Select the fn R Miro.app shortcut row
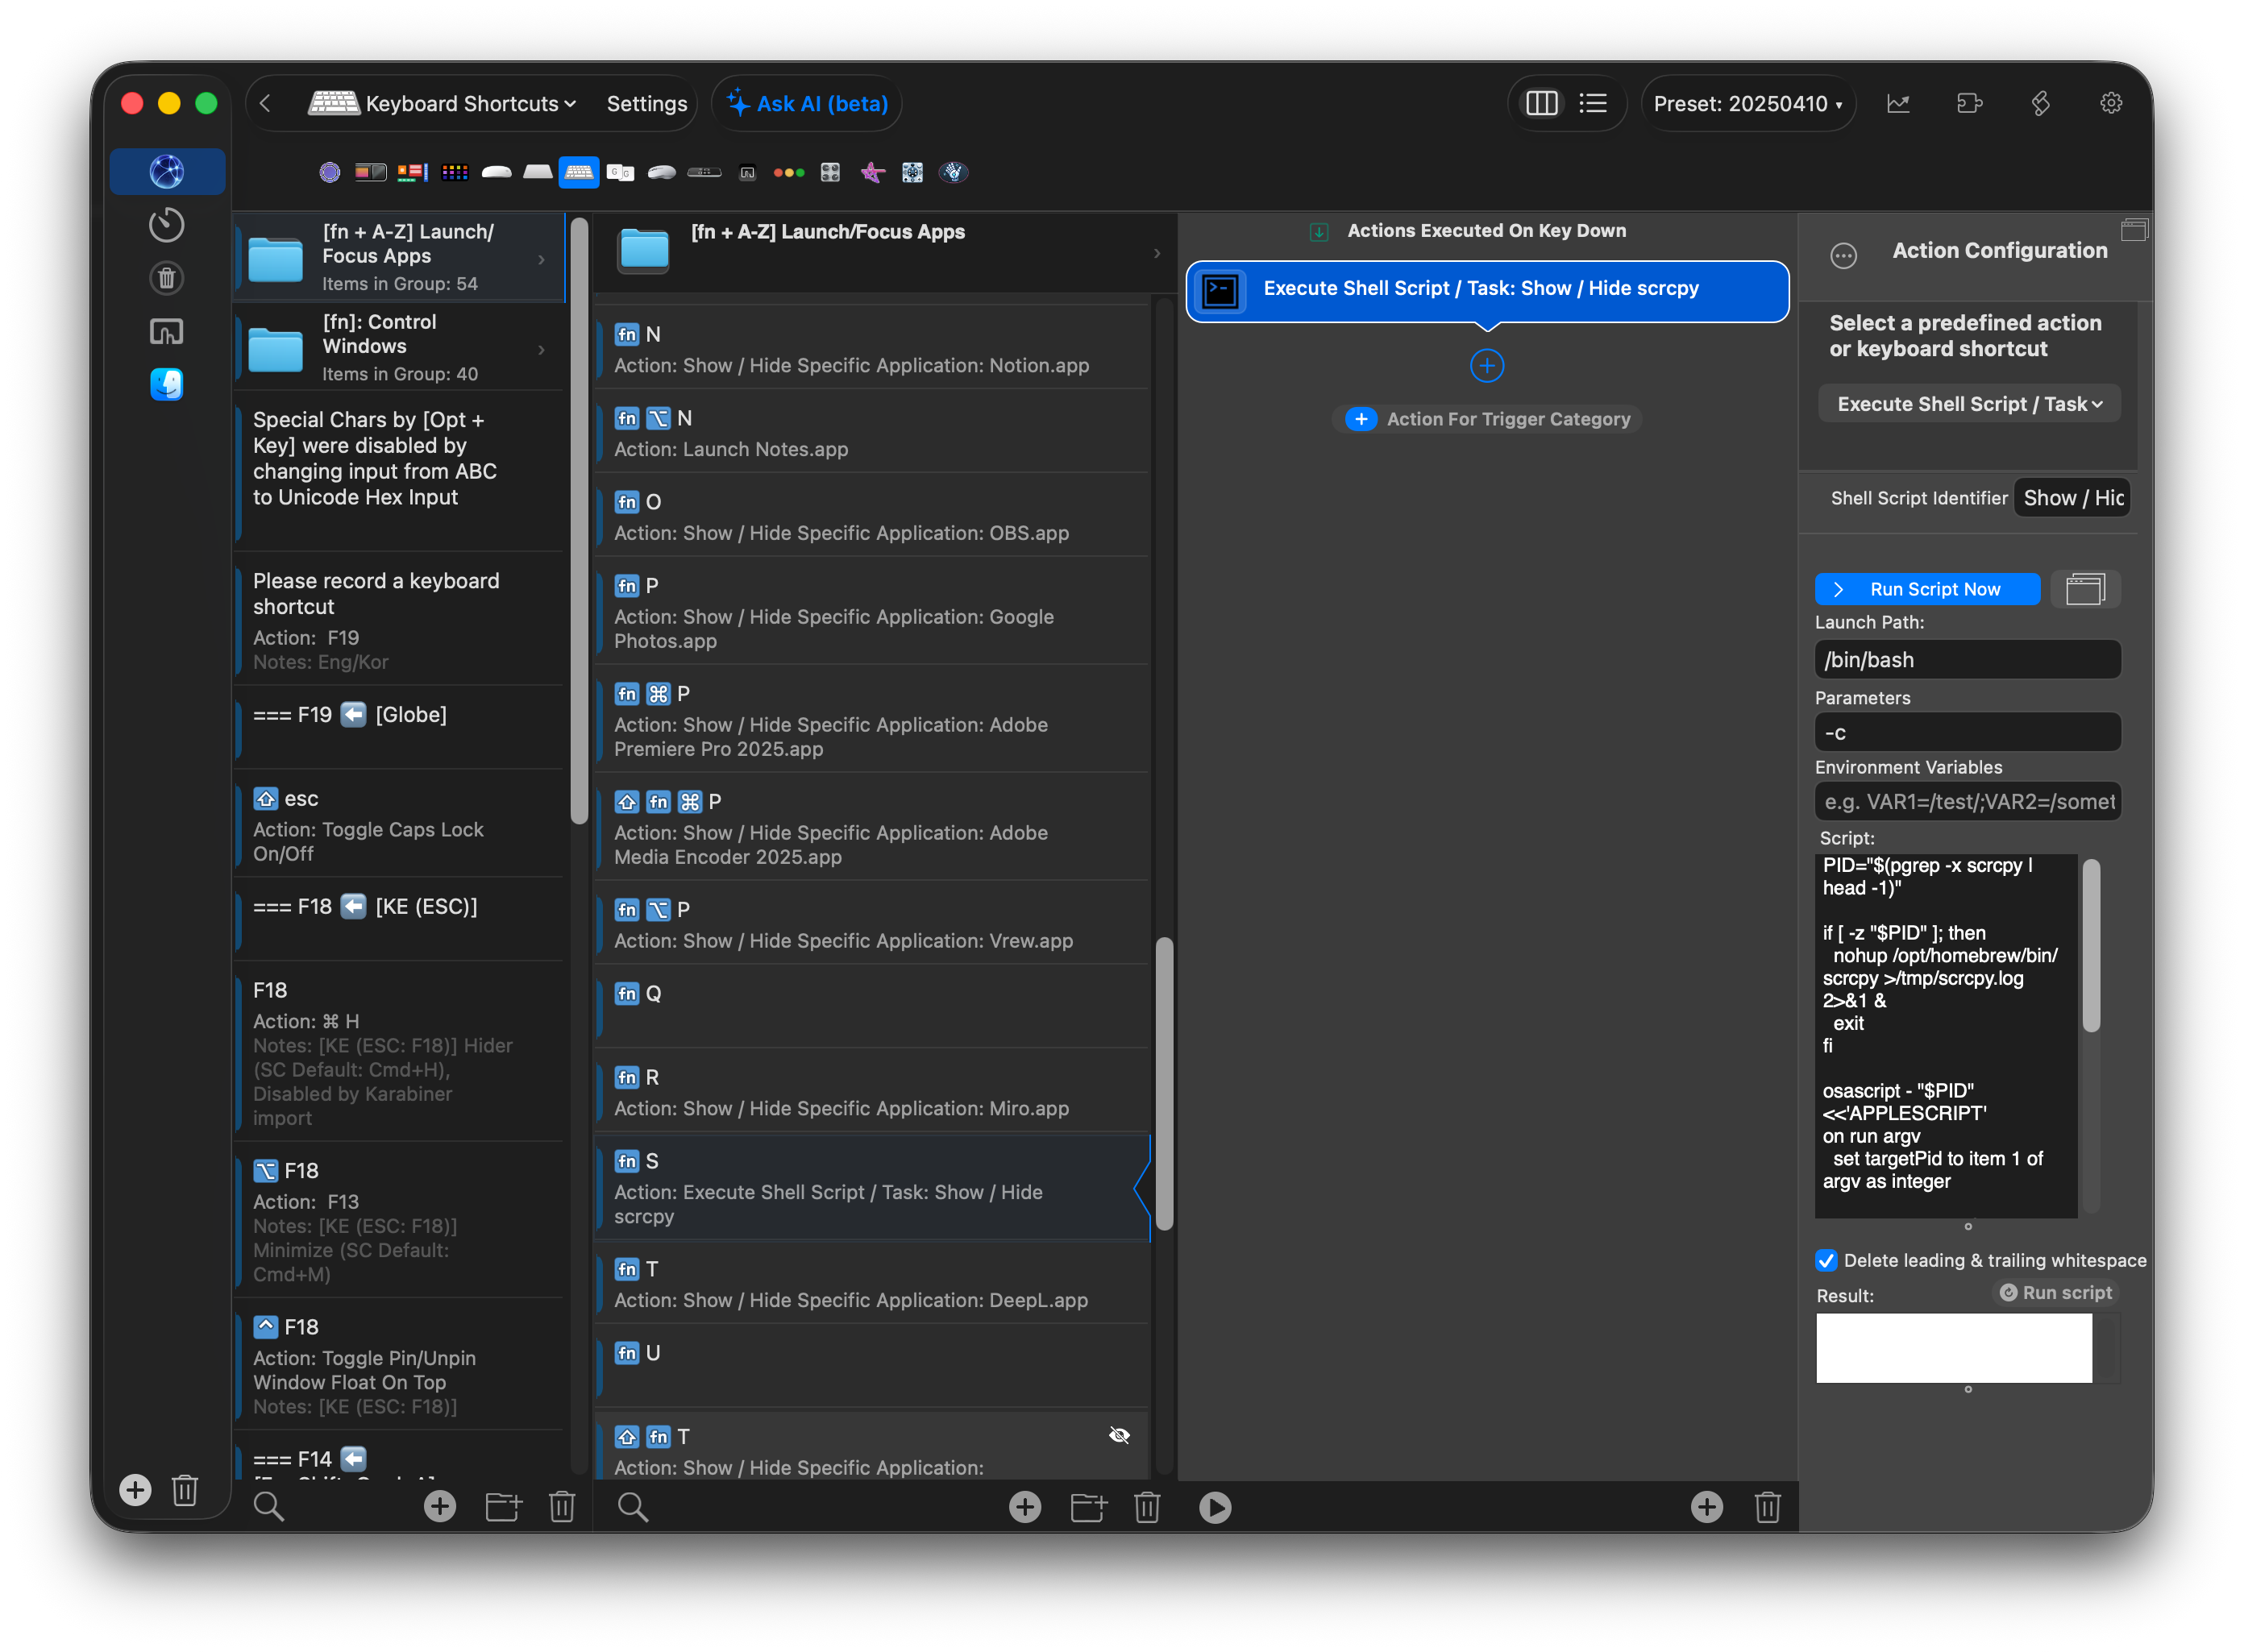The image size is (2244, 1652). pyautogui.click(x=872, y=1091)
